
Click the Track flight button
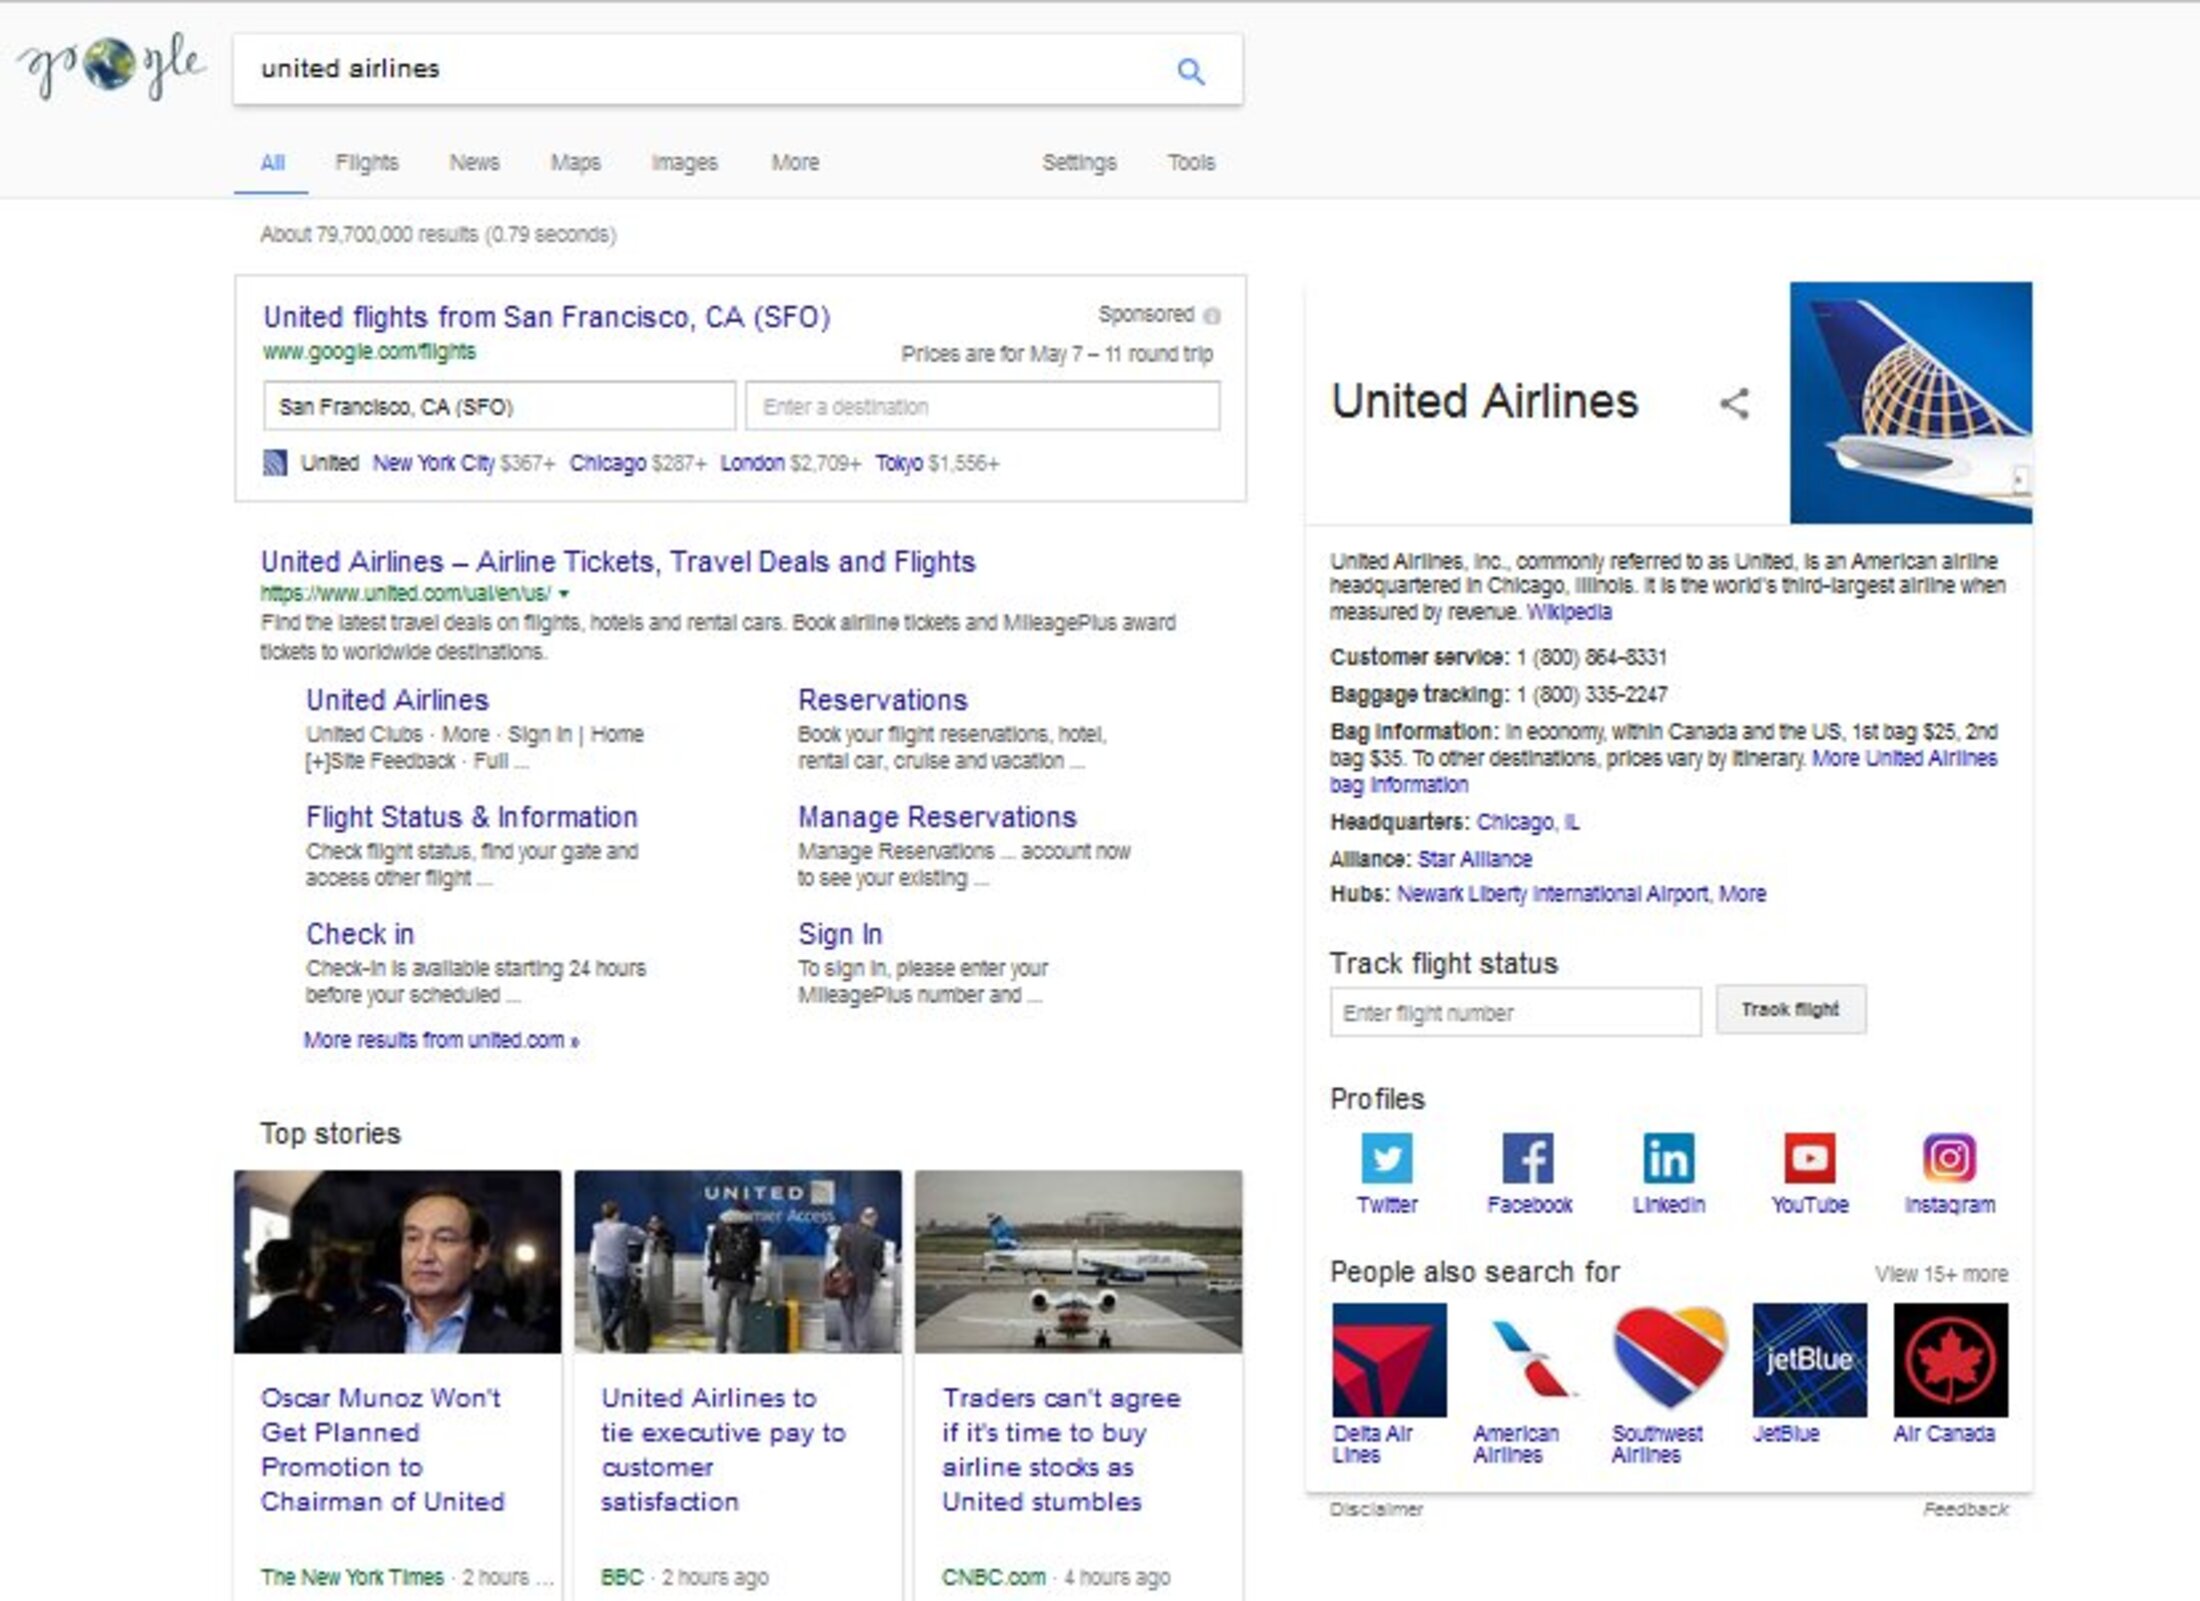(x=1790, y=1009)
